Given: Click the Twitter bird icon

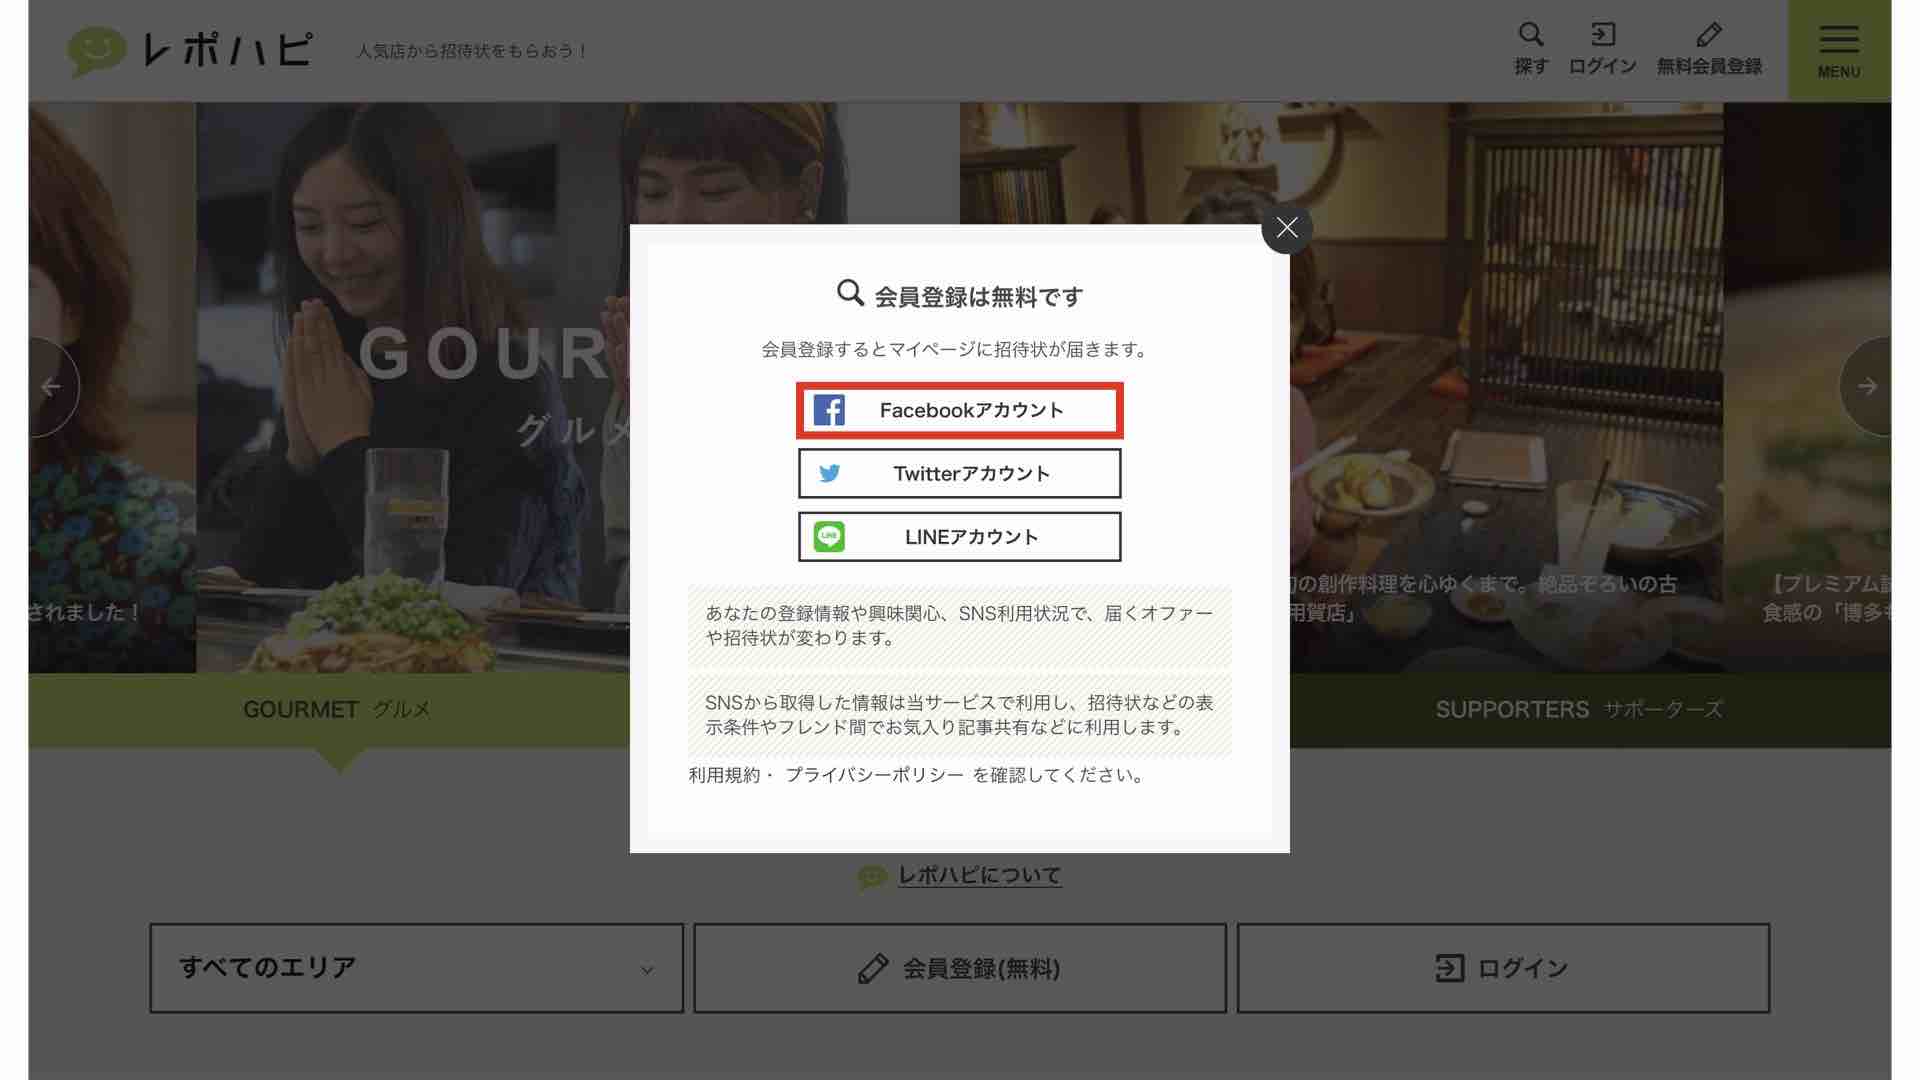Looking at the screenshot, I should click(829, 473).
